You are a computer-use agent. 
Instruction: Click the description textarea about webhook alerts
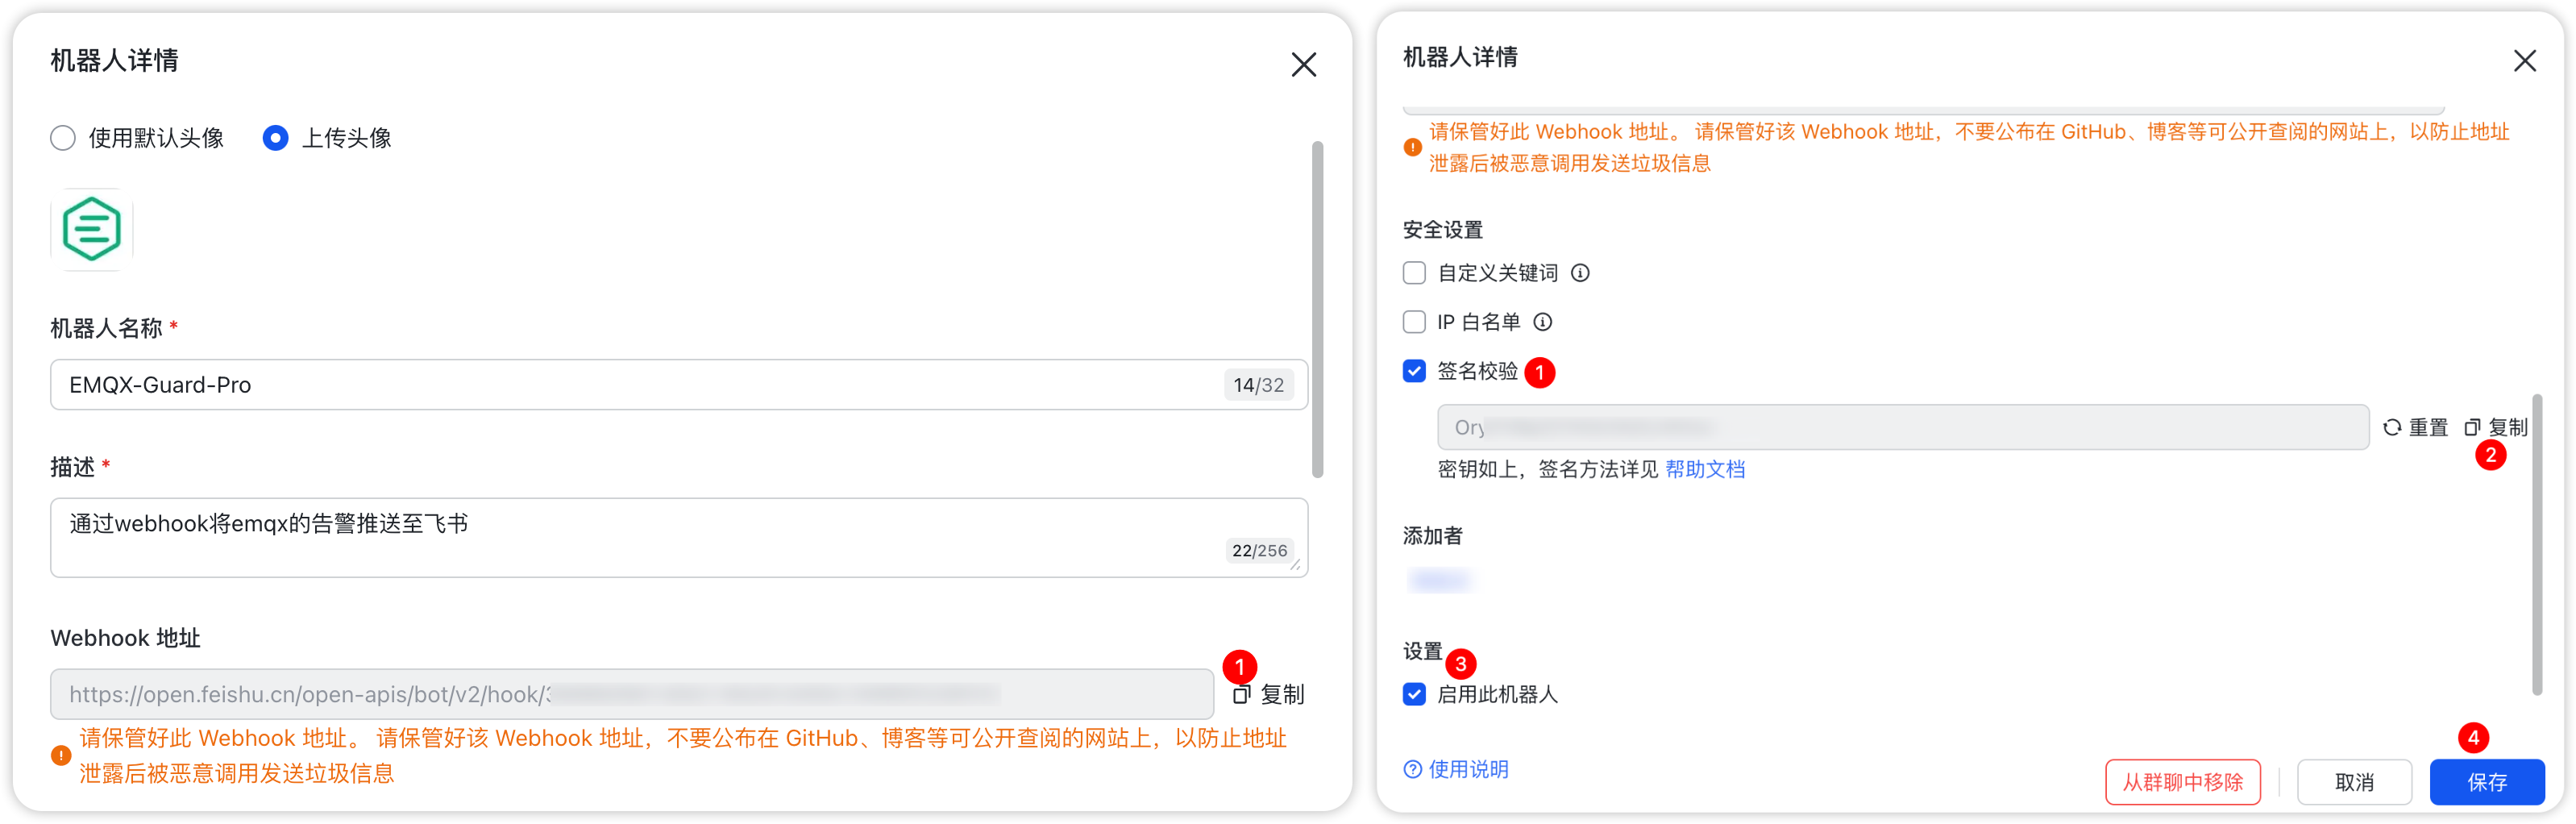679,537
